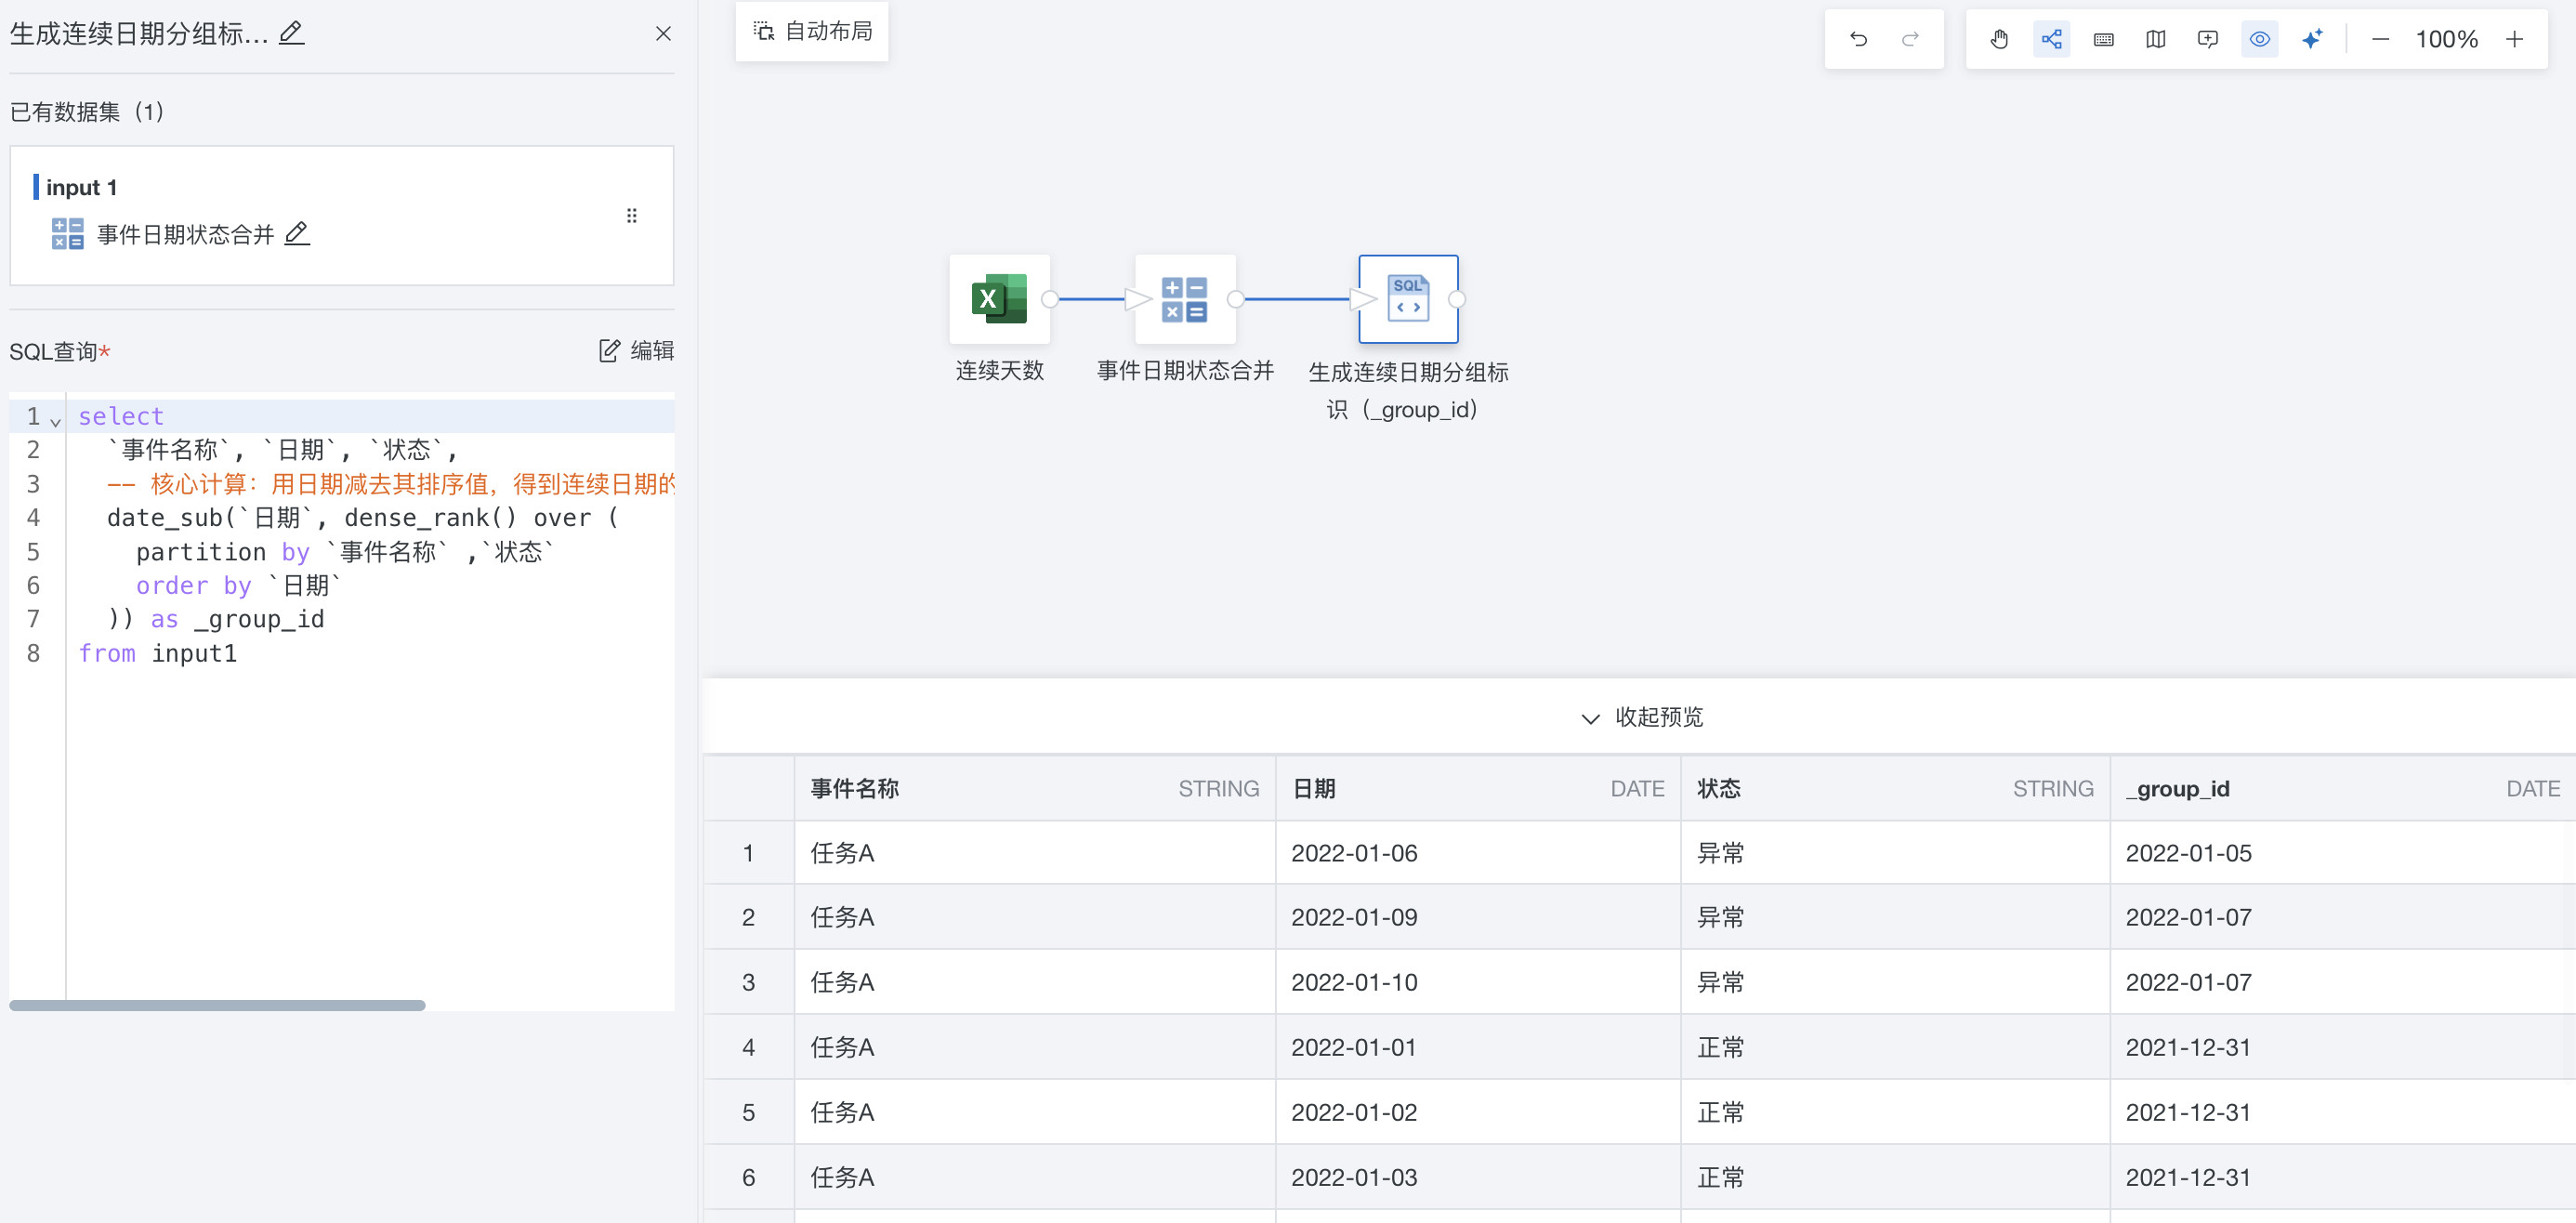Click the 'order by' SQL line
The image size is (2576, 1223).
tap(238, 586)
